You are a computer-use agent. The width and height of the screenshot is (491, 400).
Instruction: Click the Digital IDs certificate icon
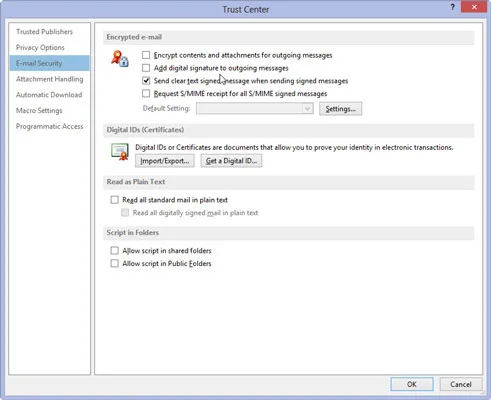point(120,151)
